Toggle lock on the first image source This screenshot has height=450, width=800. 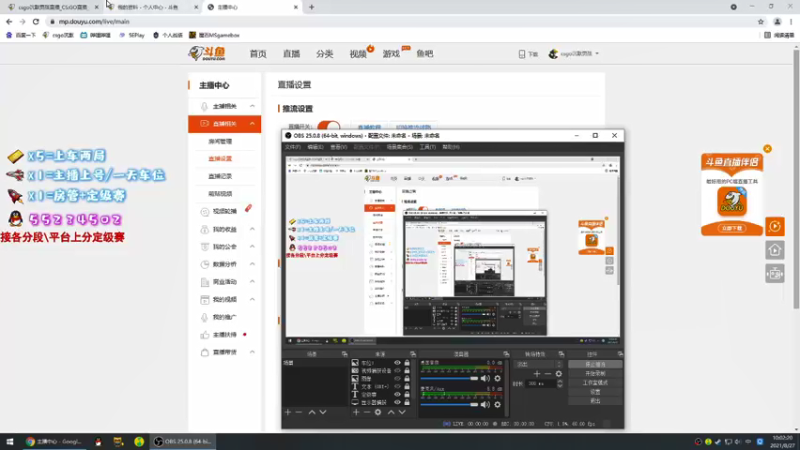[407, 363]
